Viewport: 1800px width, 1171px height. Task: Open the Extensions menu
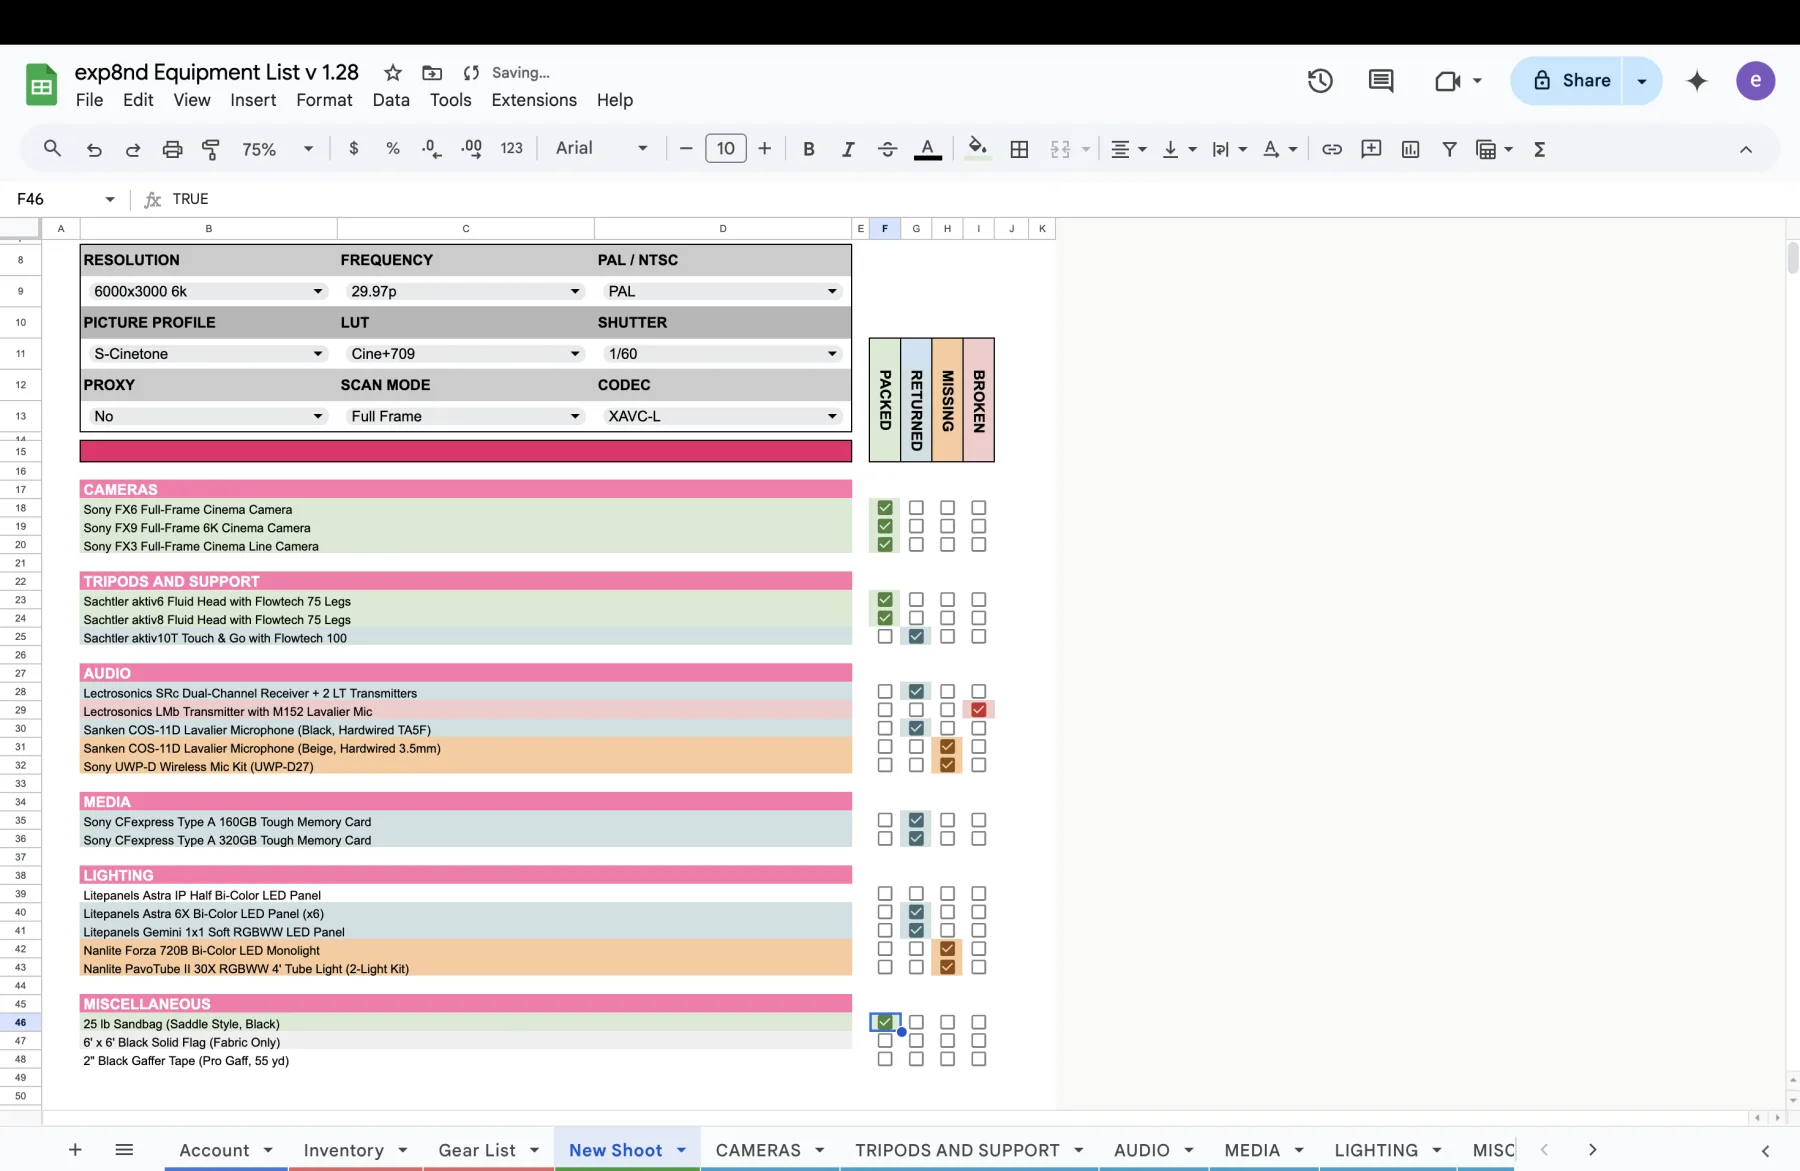click(x=534, y=100)
